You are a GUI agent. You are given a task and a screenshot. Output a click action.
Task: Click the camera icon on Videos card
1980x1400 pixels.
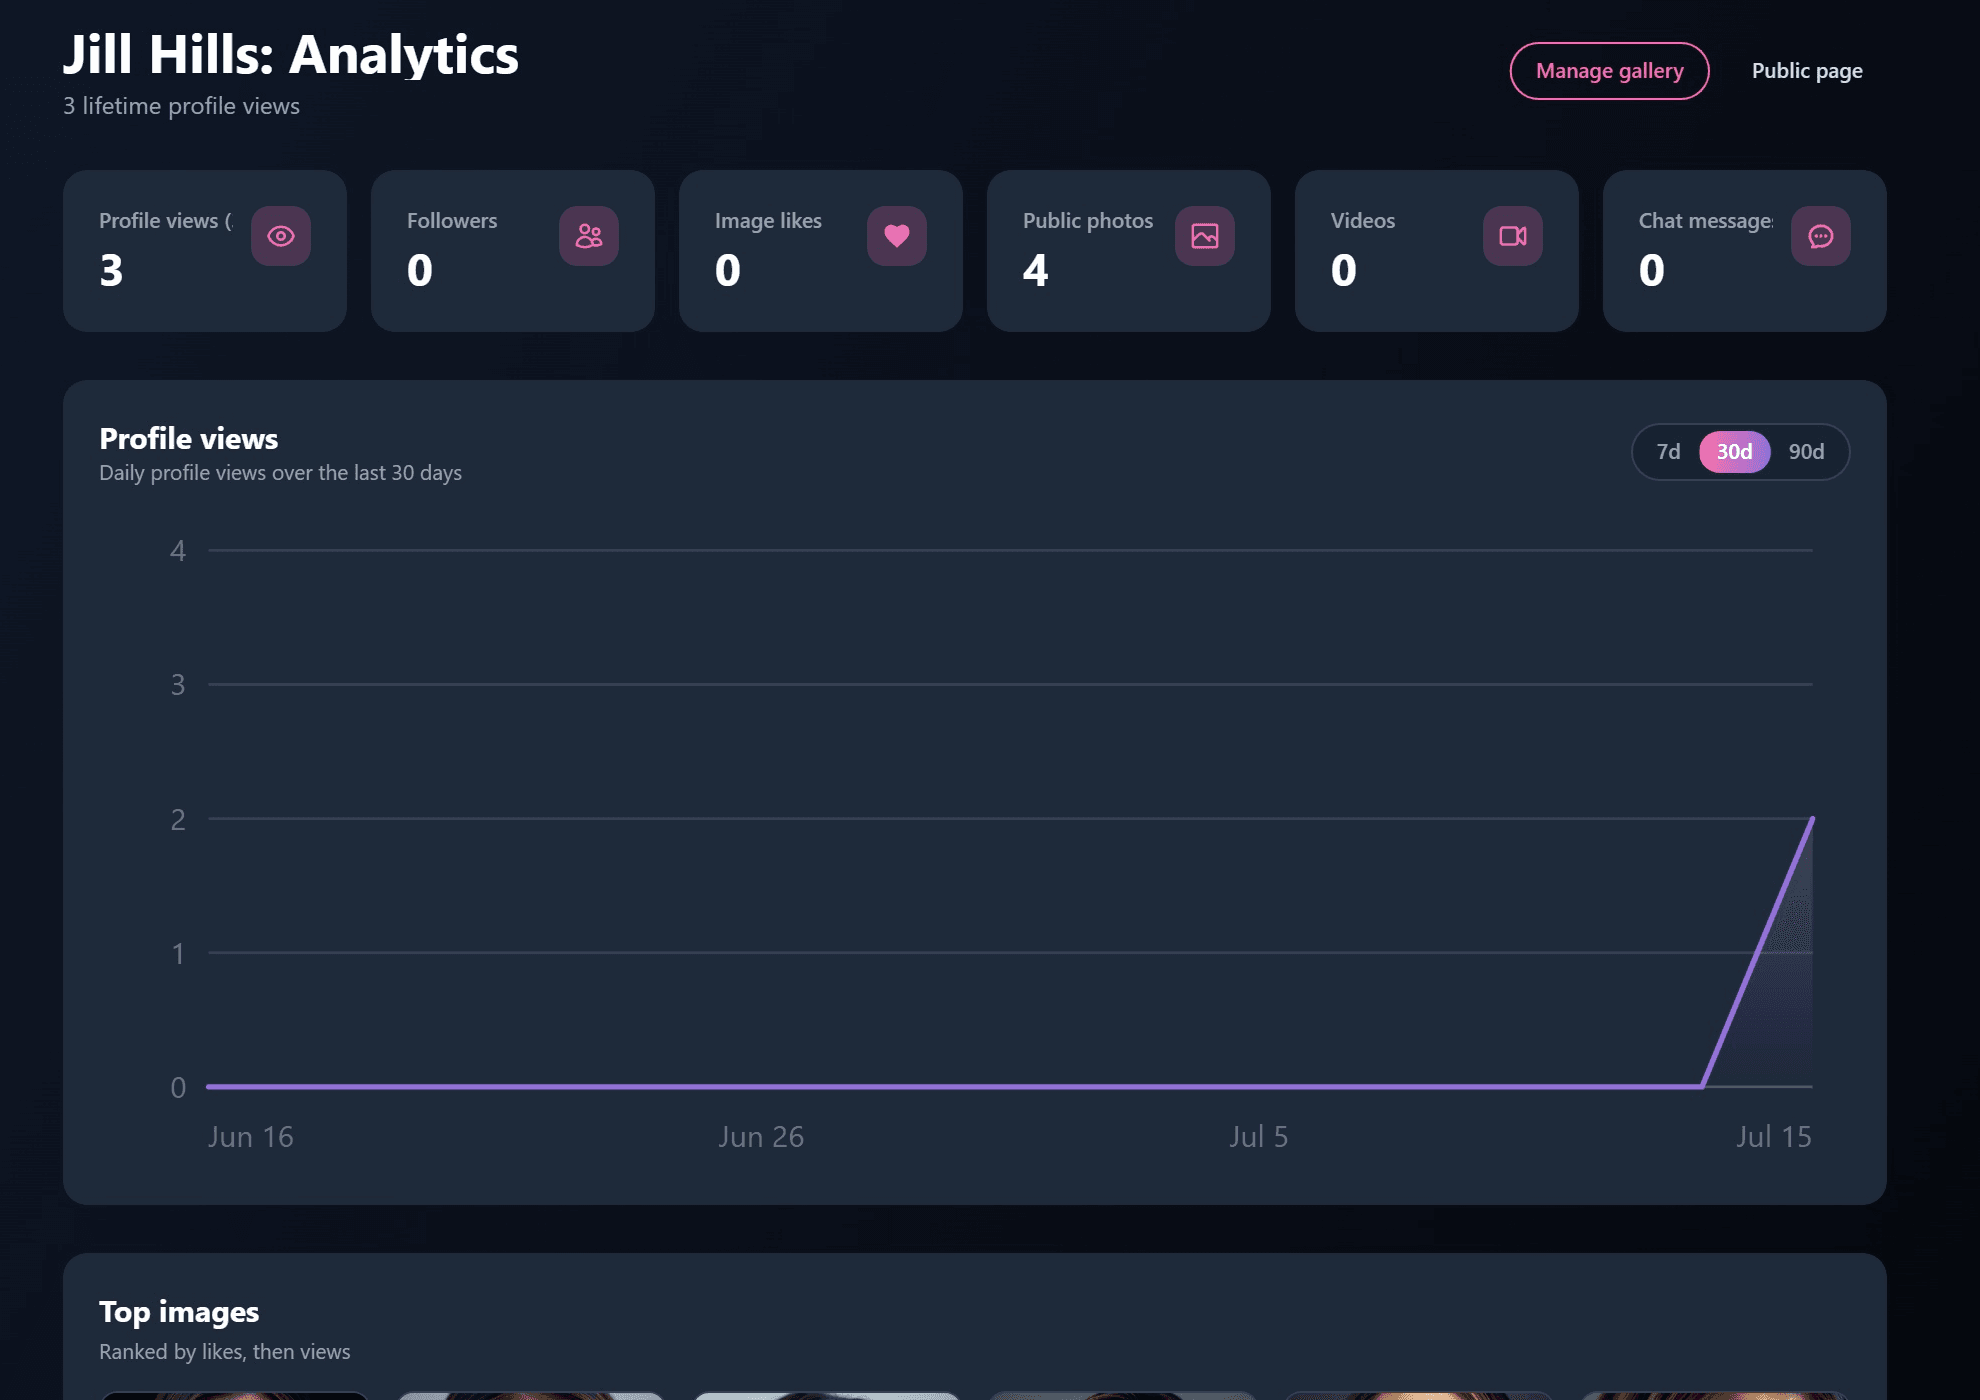tap(1513, 236)
